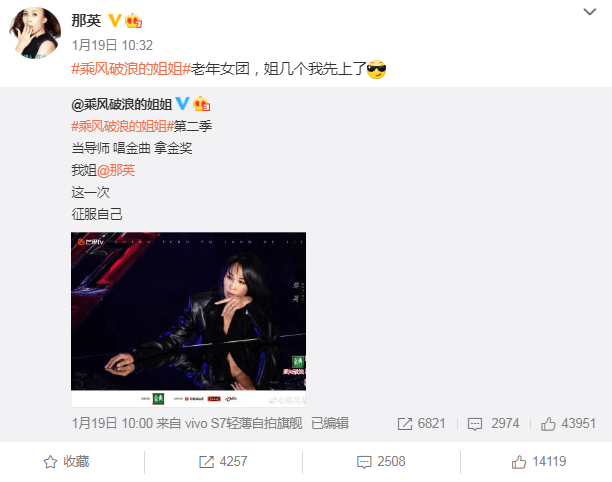Click the blue V badge of 乘风破浪的姐姐
The image size is (612, 482).
point(182,103)
